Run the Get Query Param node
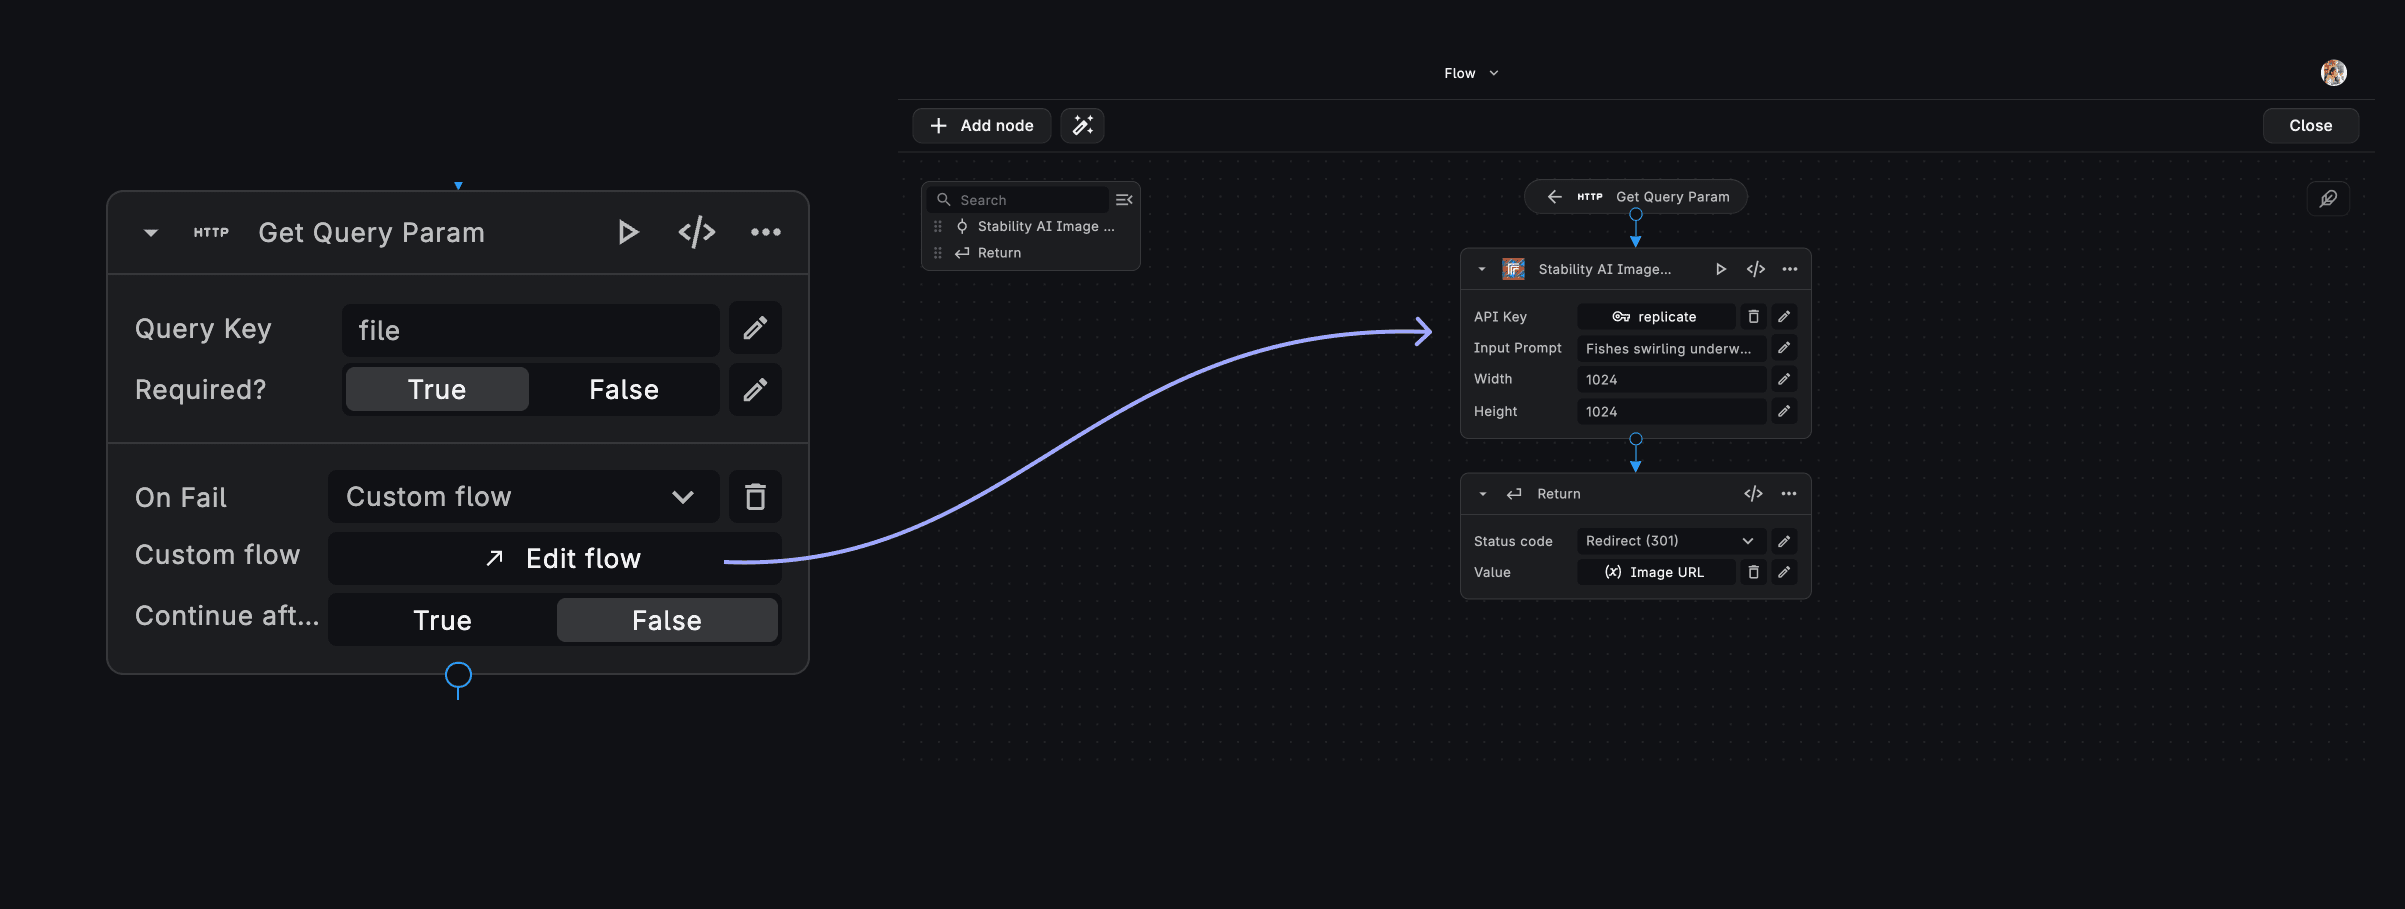 (627, 232)
